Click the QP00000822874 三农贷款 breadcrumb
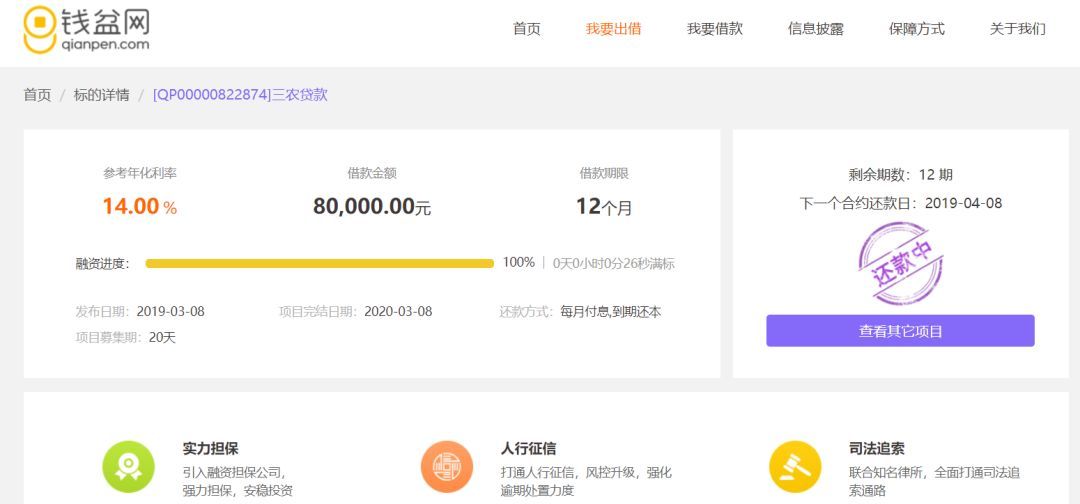Screen dimensions: 1080x504 click(x=240, y=95)
